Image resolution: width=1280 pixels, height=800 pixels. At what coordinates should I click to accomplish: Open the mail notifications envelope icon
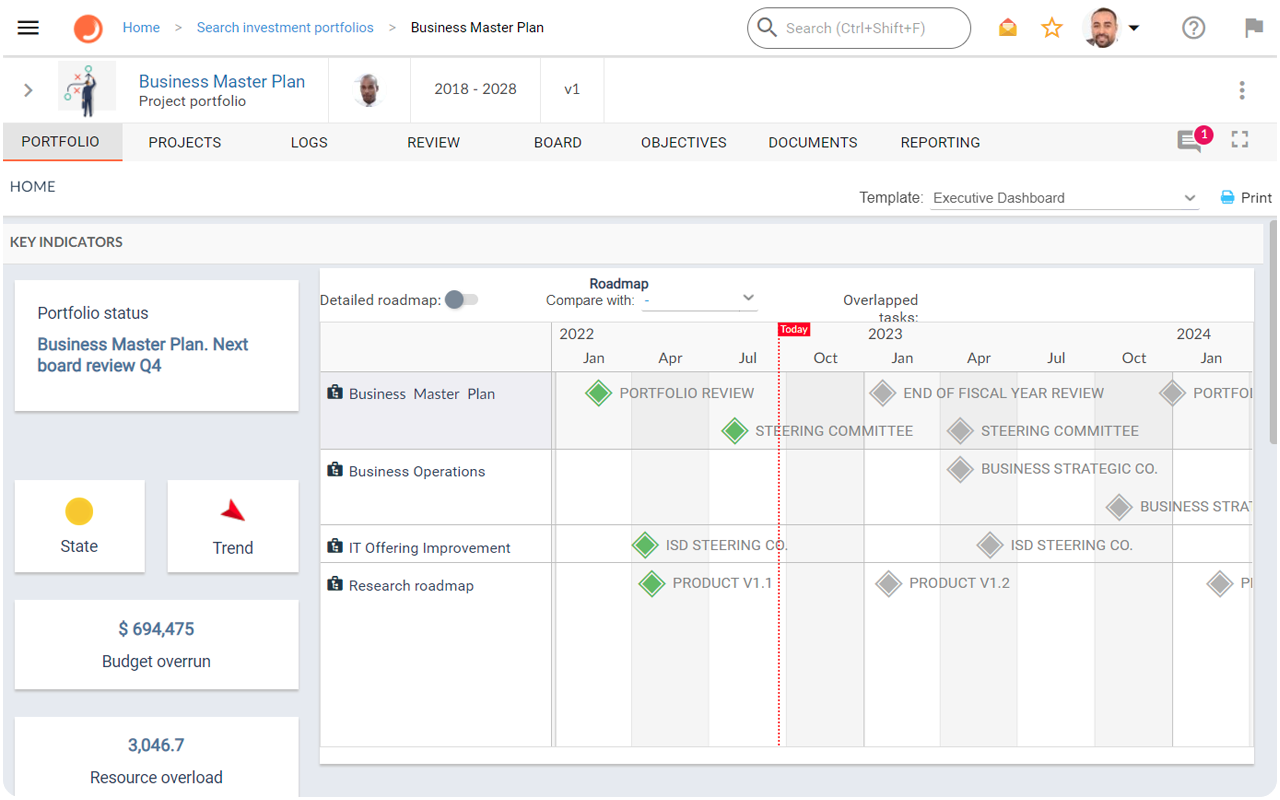(1007, 27)
